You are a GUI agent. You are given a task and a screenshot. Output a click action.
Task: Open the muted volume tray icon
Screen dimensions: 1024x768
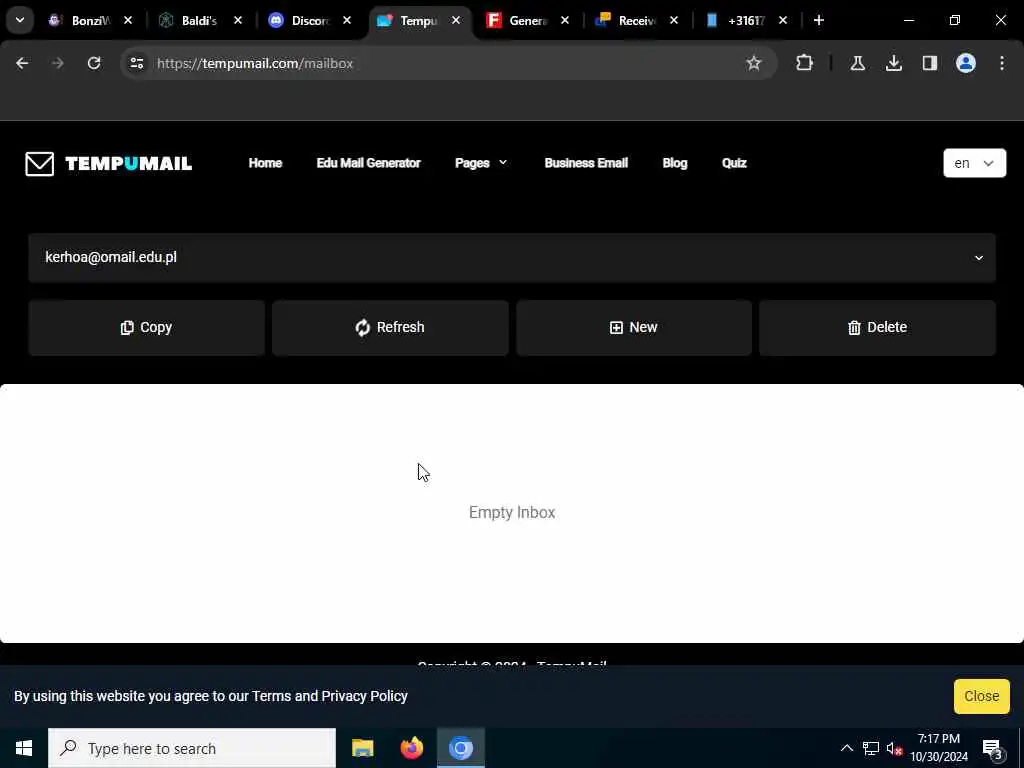(894, 748)
